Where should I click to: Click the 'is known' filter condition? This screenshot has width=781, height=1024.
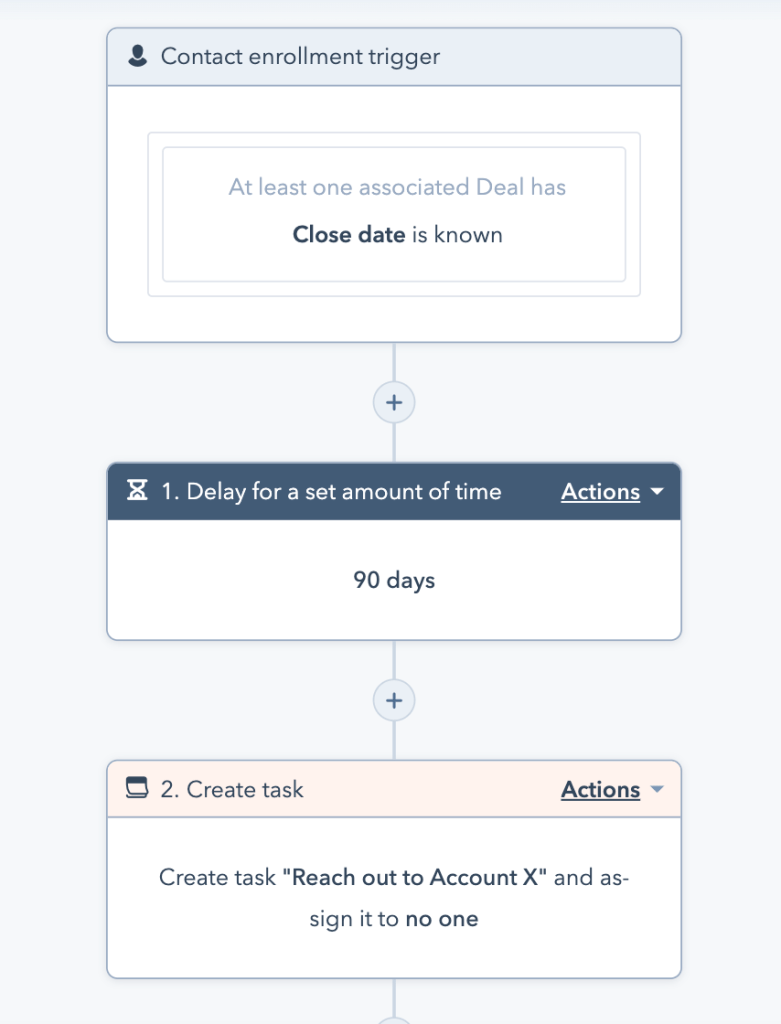click(457, 235)
